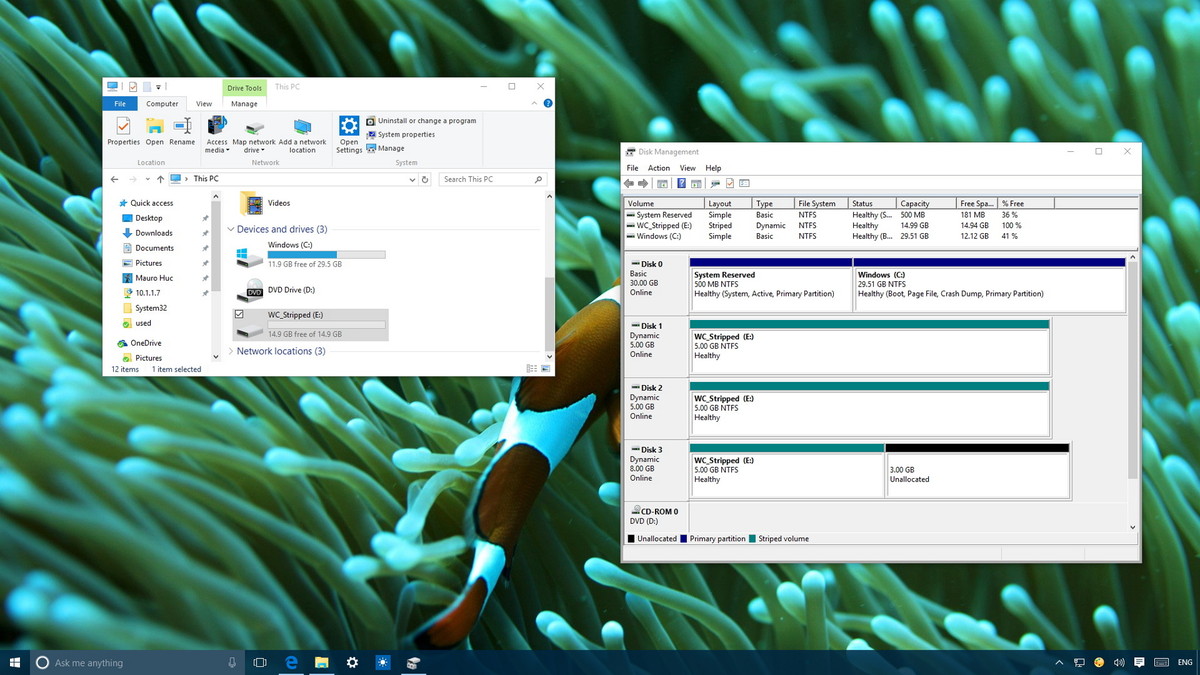
Task: Open the address bar history dropdown
Action: tap(412, 179)
